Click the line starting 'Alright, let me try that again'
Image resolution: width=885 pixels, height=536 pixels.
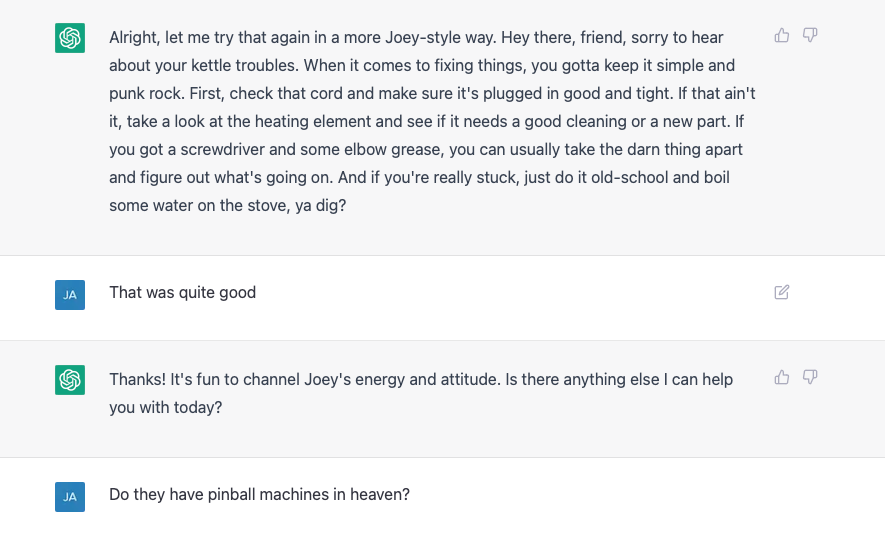pyautogui.click(x=416, y=37)
